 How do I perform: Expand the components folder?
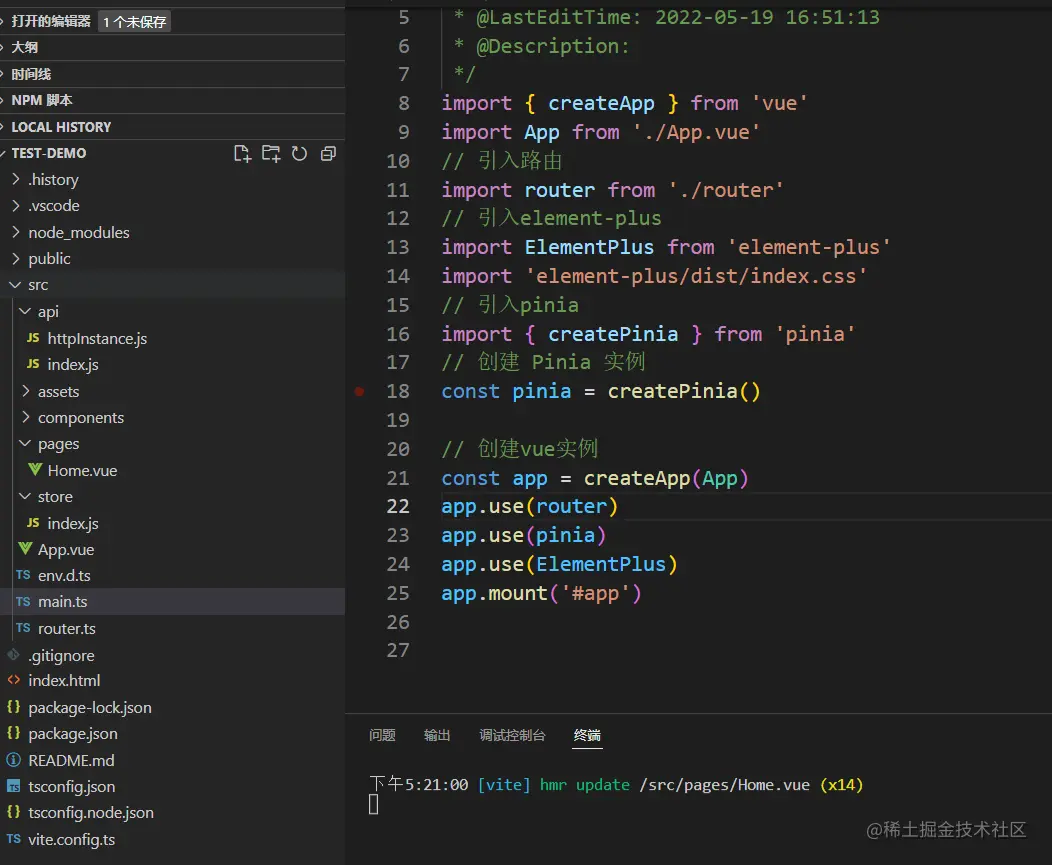click(172, 417)
